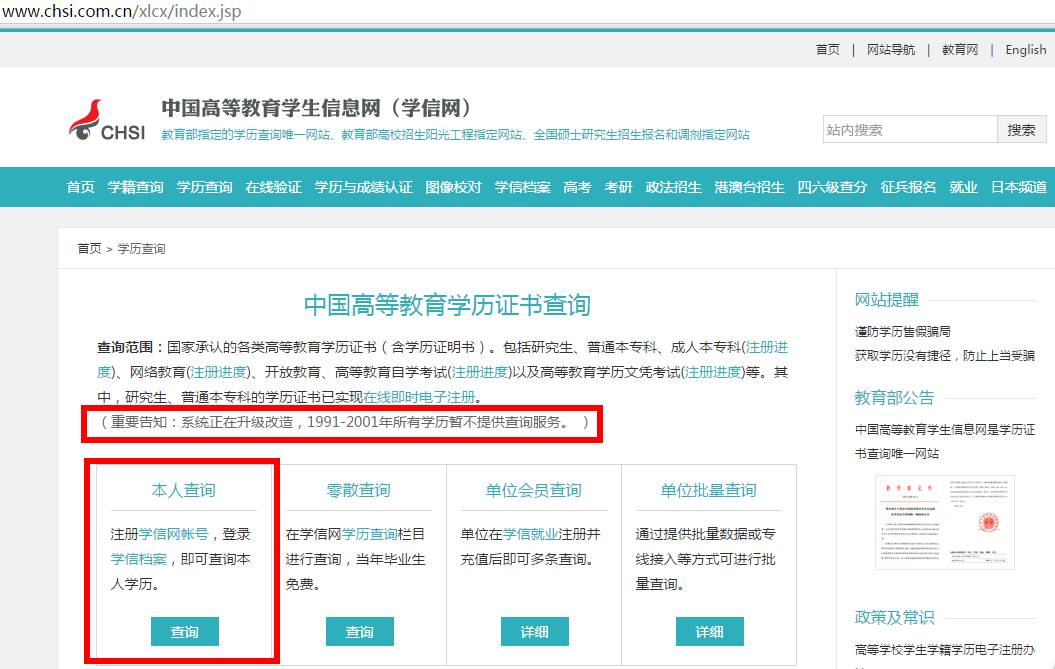Click the 重要告知 system upgrade notice text
The height and width of the screenshot is (669, 1055).
(x=344, y=423)
